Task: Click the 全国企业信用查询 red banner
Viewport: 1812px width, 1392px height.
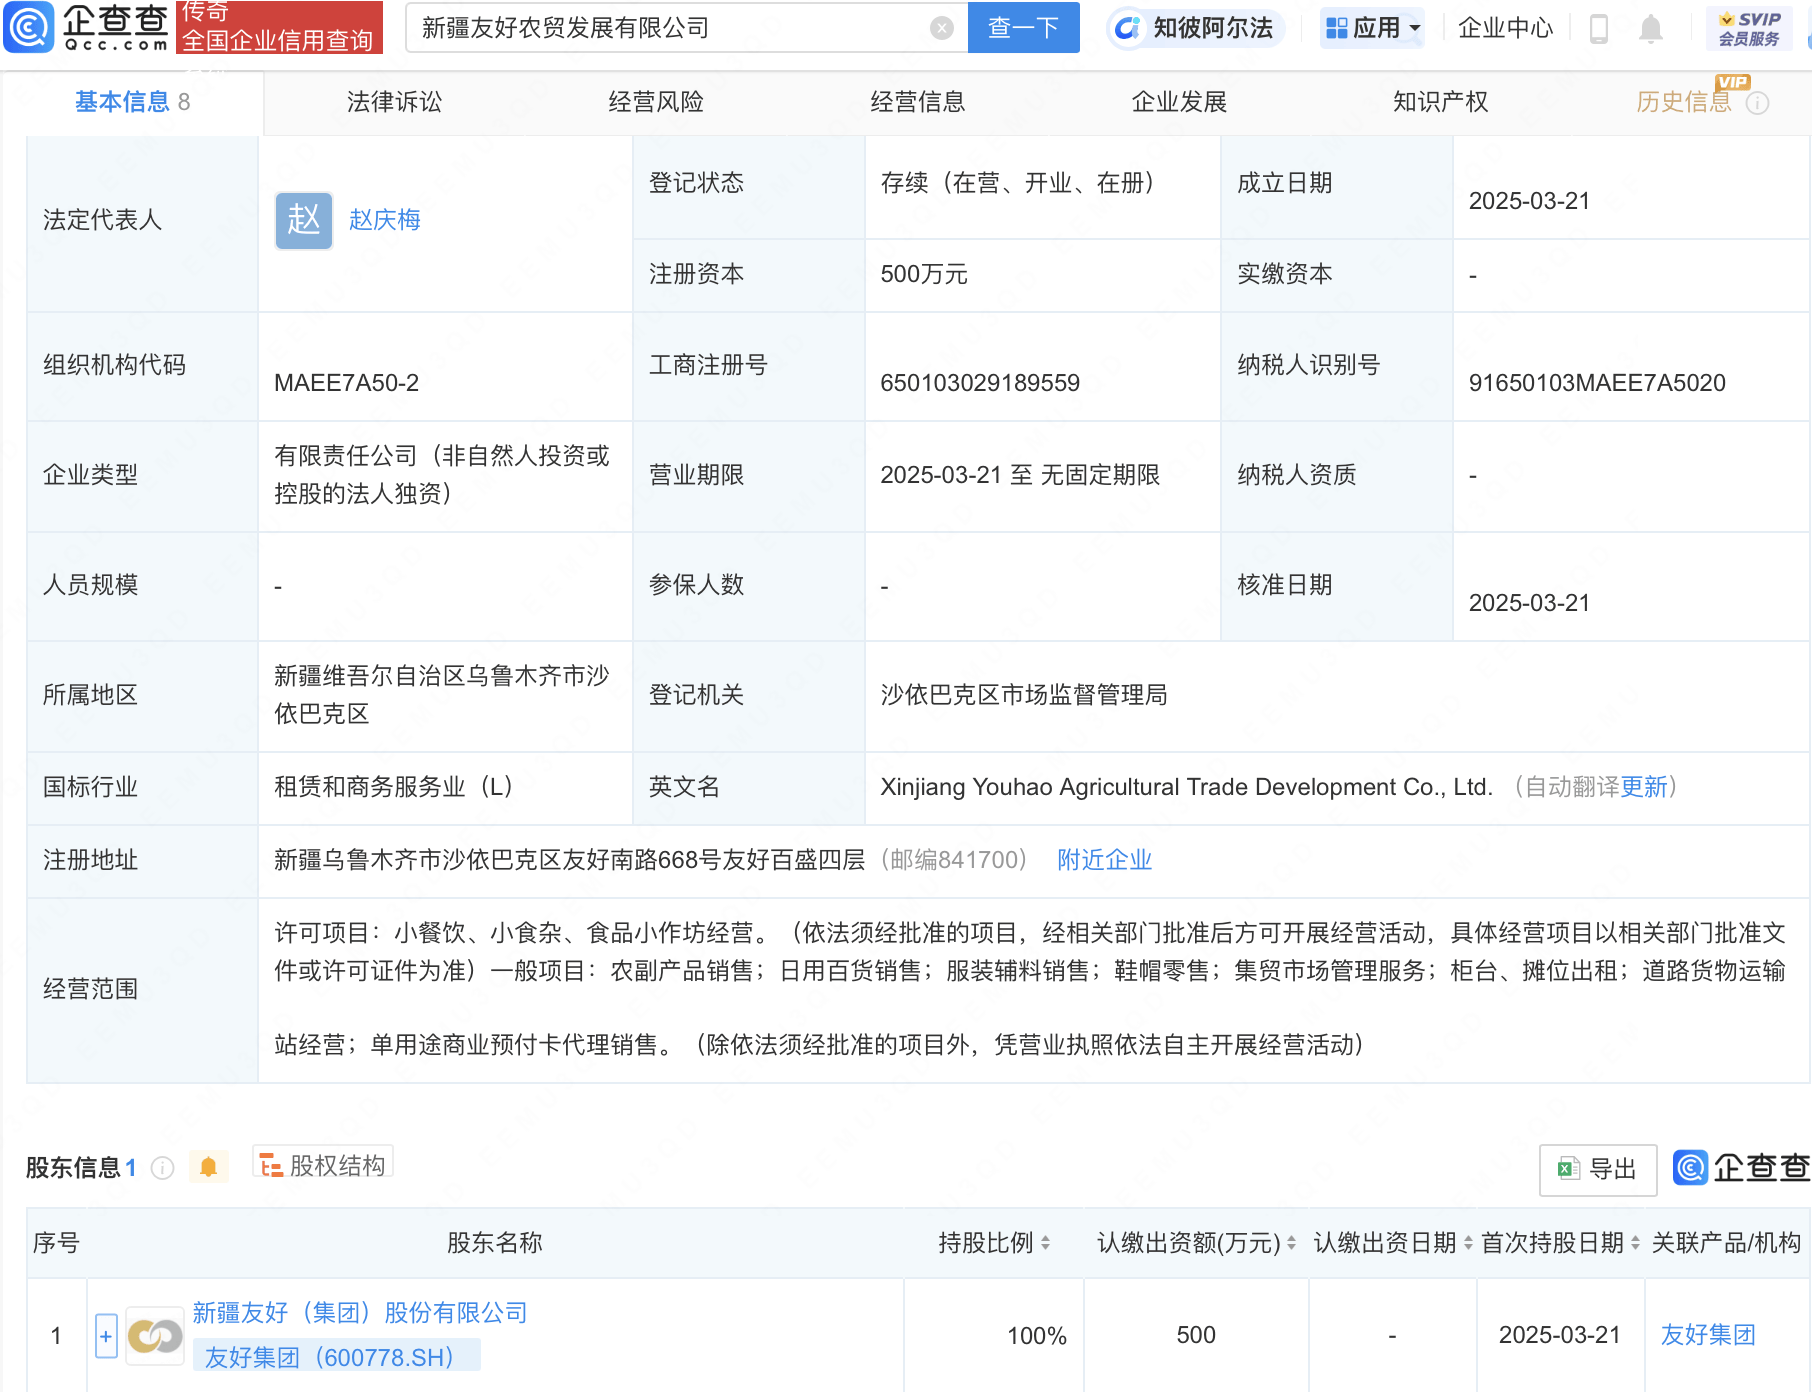Action: [x=279, y=28]
